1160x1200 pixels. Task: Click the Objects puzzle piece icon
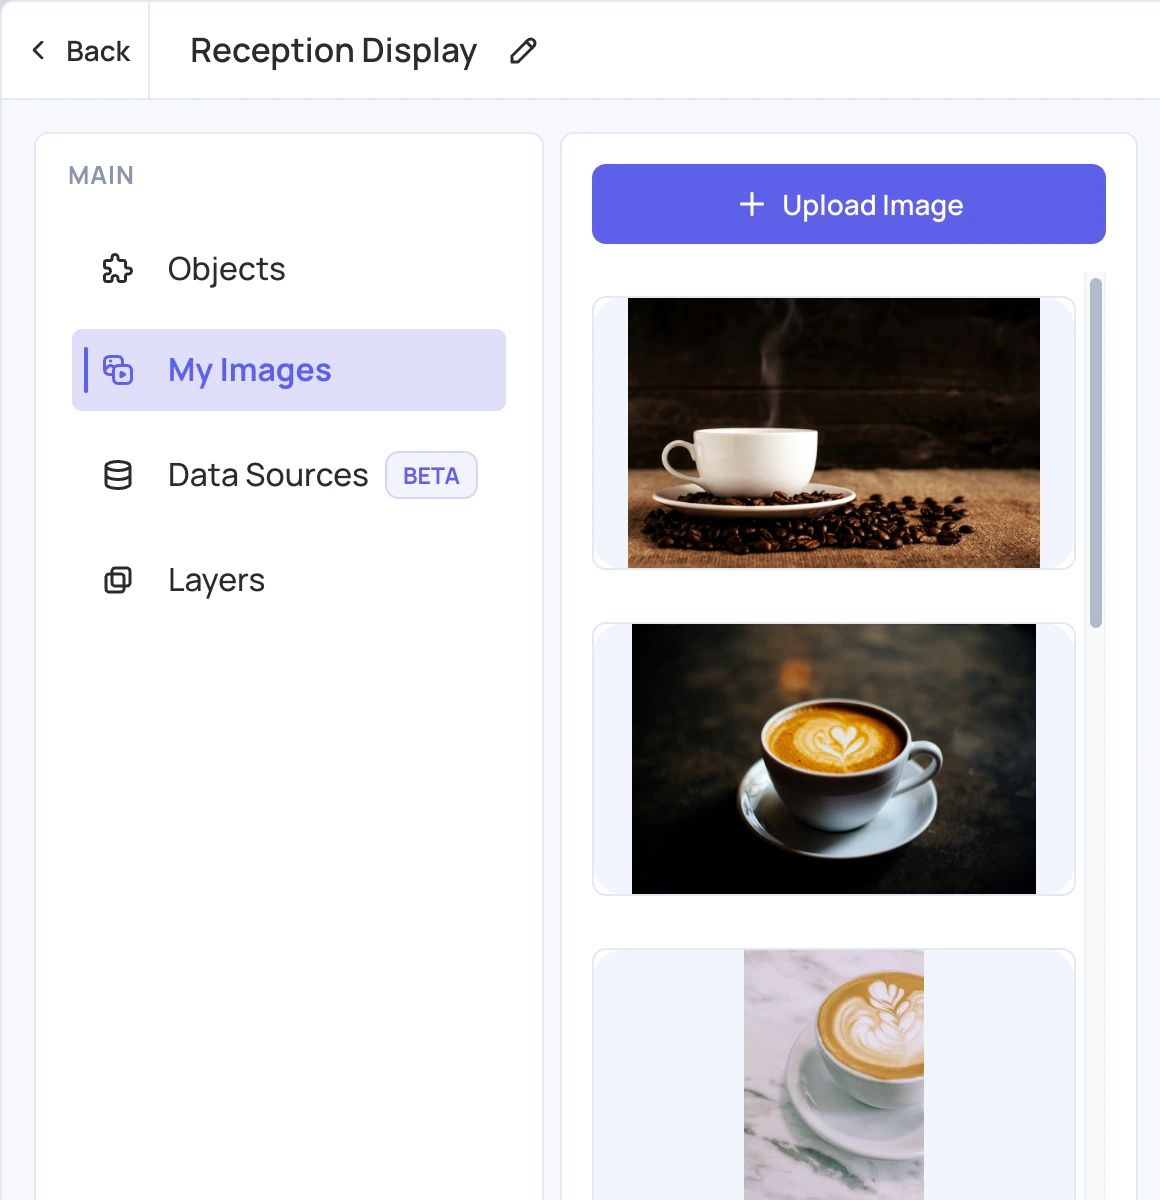(x=118, y=269)
